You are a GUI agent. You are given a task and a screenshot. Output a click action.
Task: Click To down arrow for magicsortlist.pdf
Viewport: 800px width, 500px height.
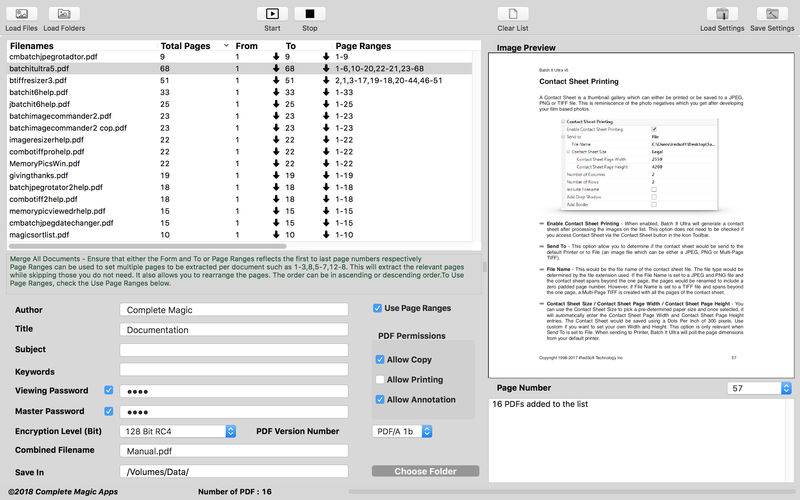326,235
